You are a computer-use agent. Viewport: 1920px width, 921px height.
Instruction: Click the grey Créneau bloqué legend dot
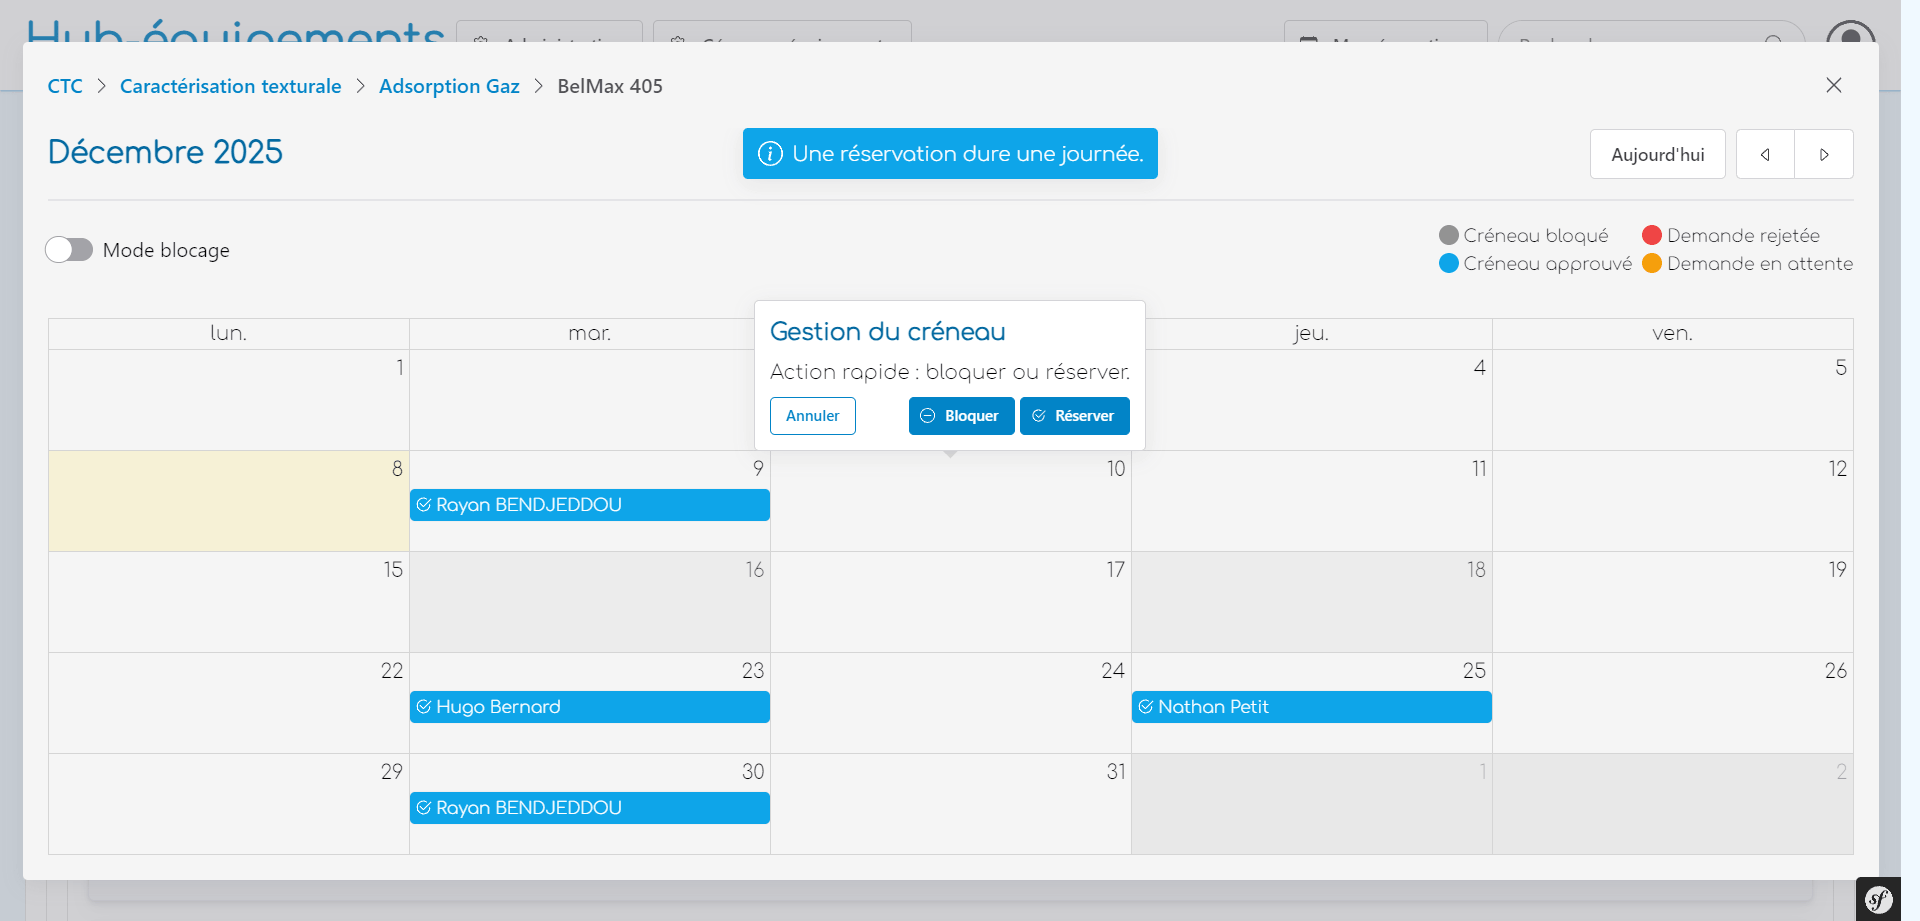1448,235
